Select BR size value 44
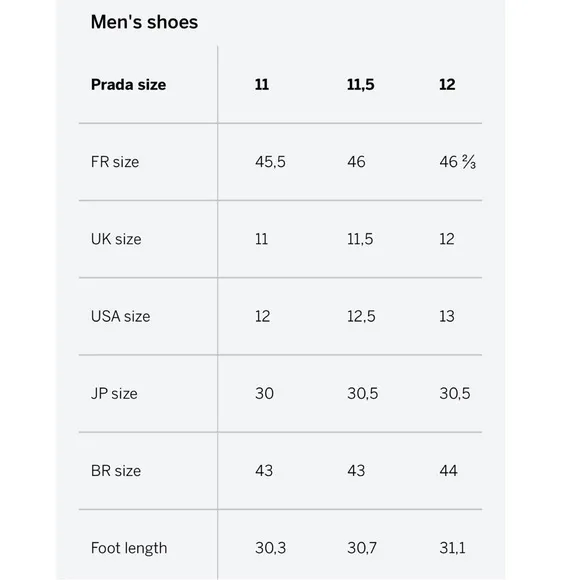The height and width of the screenshot is (580, 580). pos(449,471)
